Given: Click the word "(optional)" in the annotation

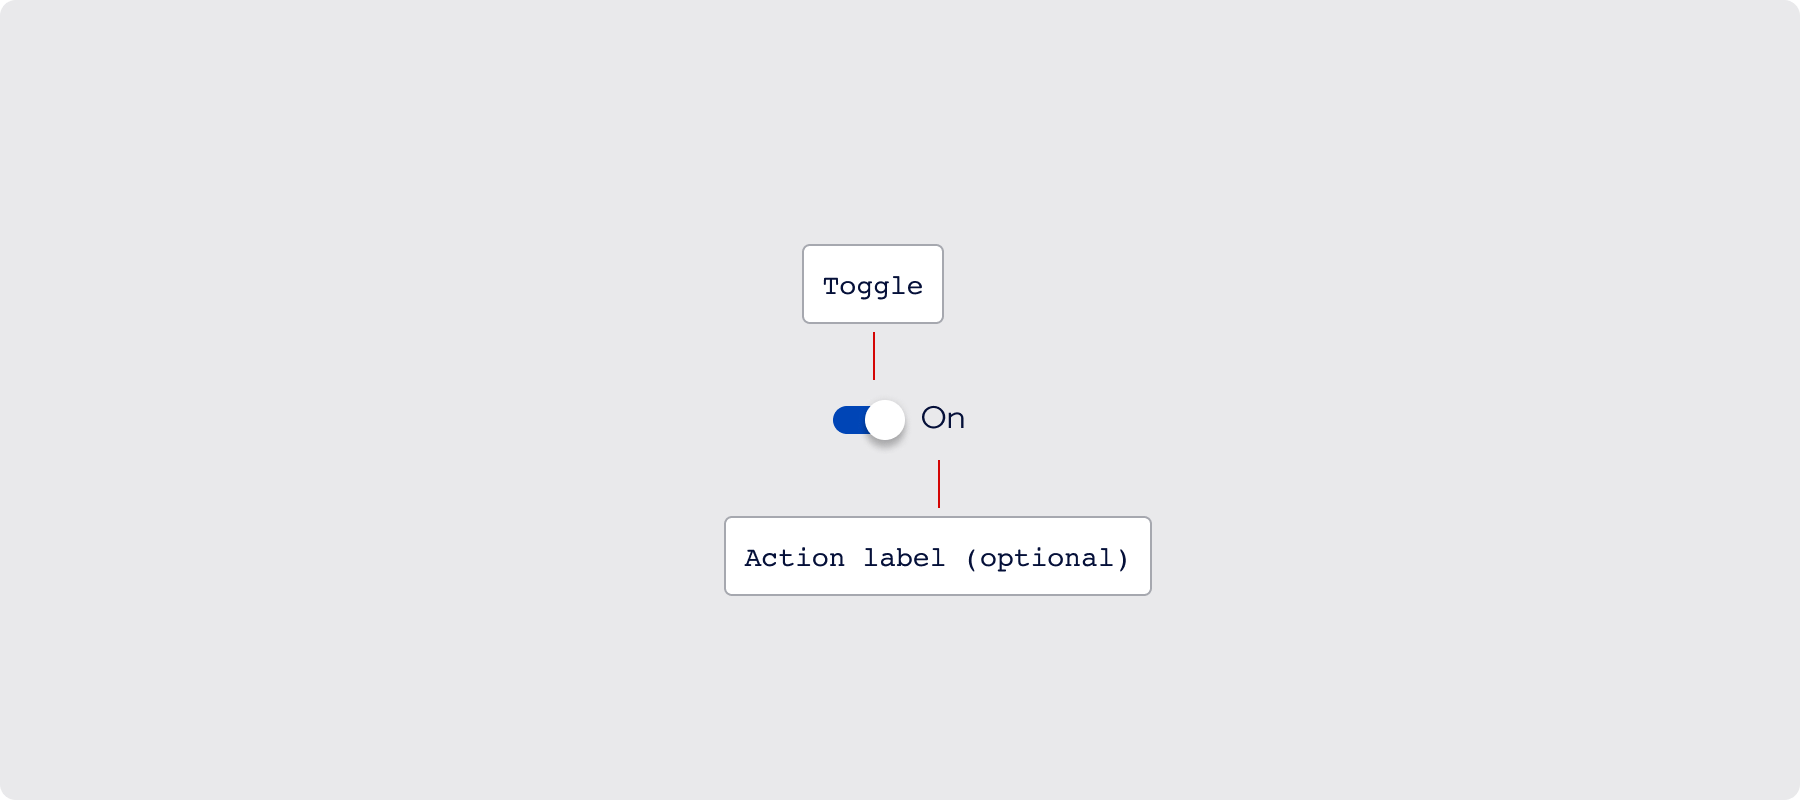Looking at the screenshot, I should [1047, 558].
